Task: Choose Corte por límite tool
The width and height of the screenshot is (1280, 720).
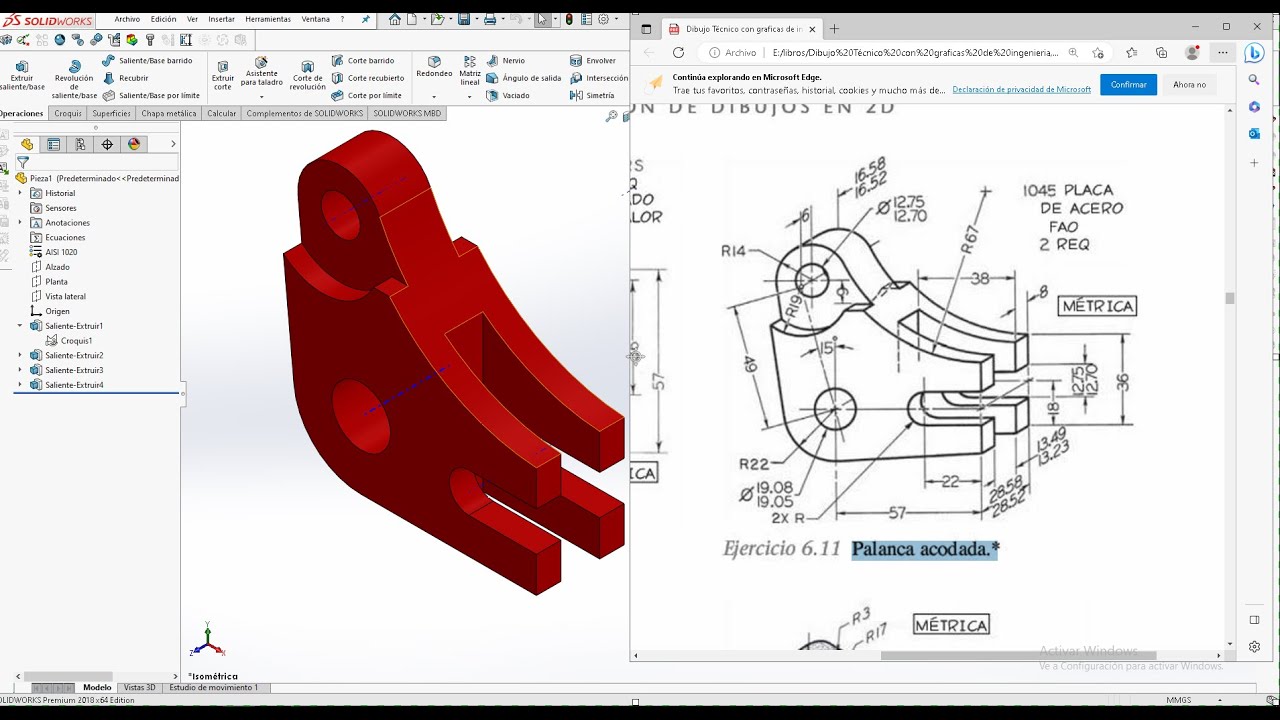Action: point(367,95)
